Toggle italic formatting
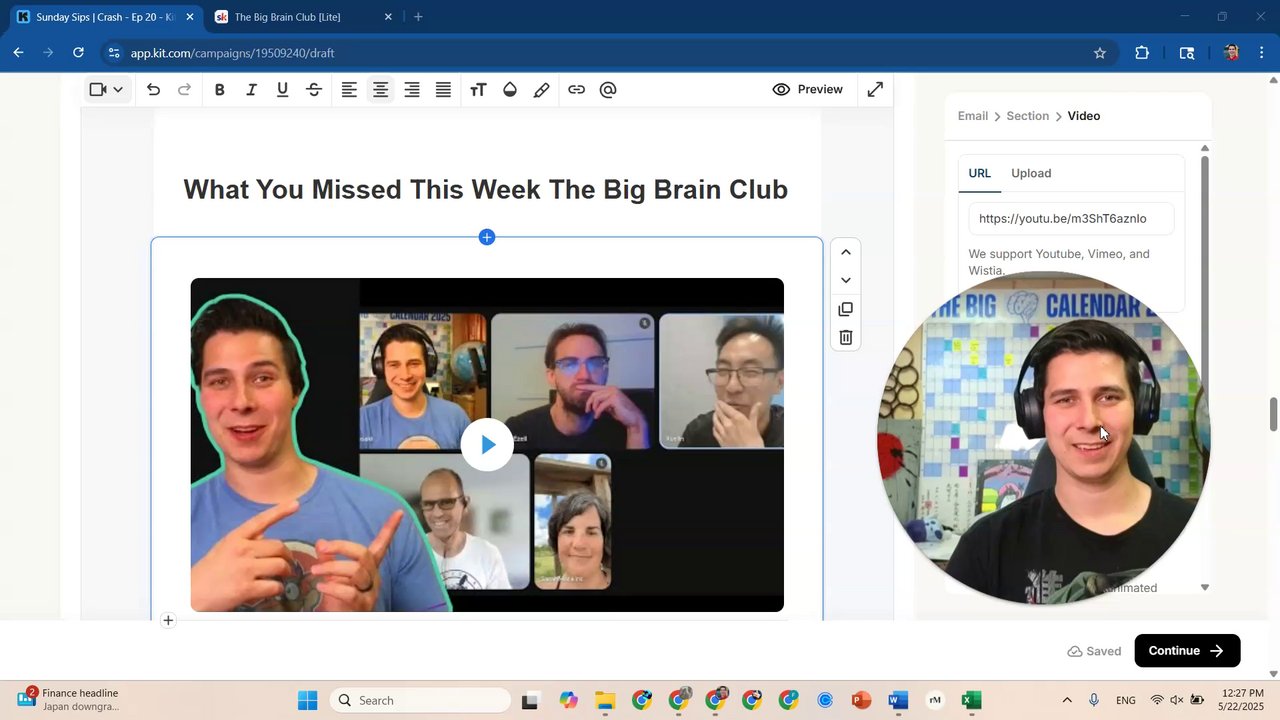This screenshot has width=1280, height=720. (x=251, y=90)
